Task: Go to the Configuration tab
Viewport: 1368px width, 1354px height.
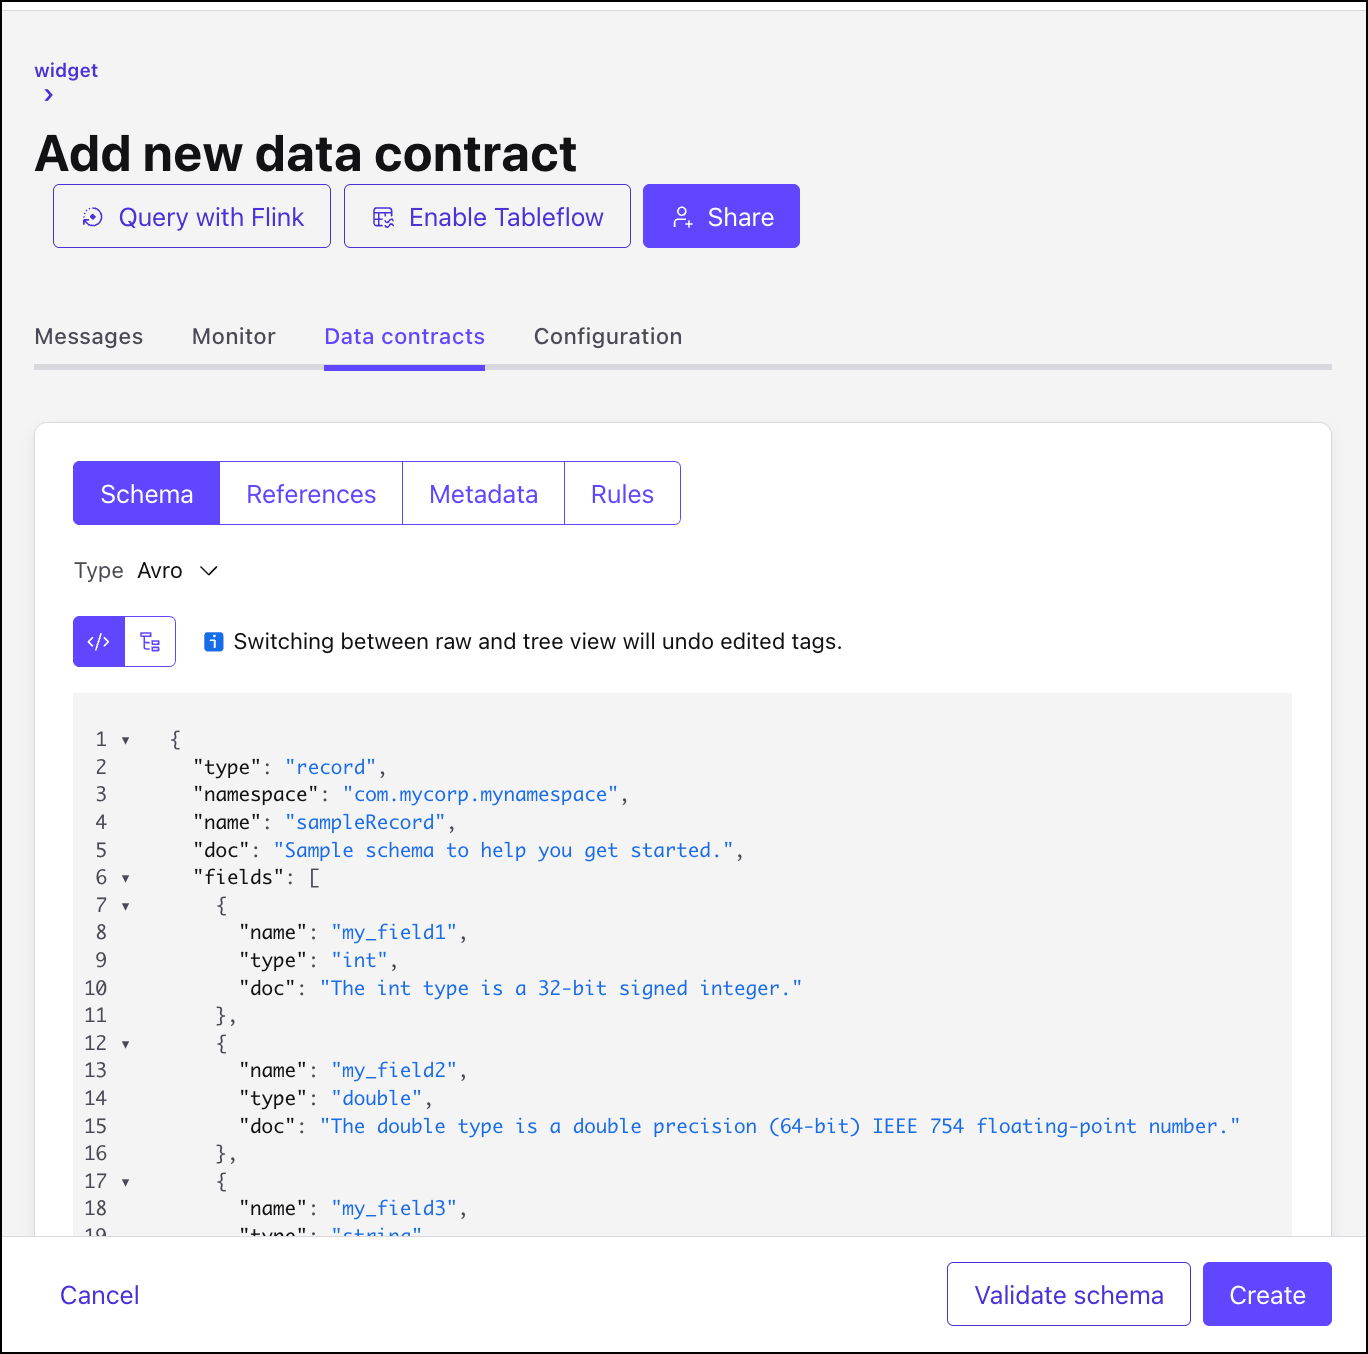Action: pos(608,337)
